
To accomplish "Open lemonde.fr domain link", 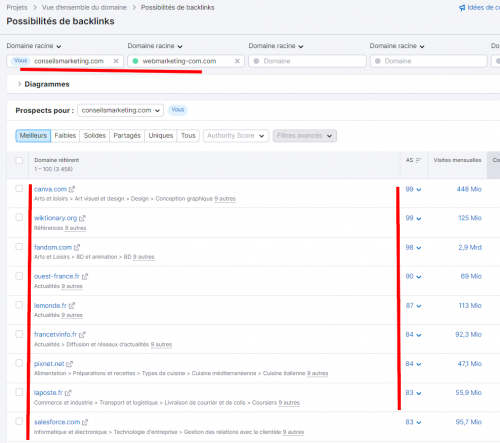I will 50,305.
